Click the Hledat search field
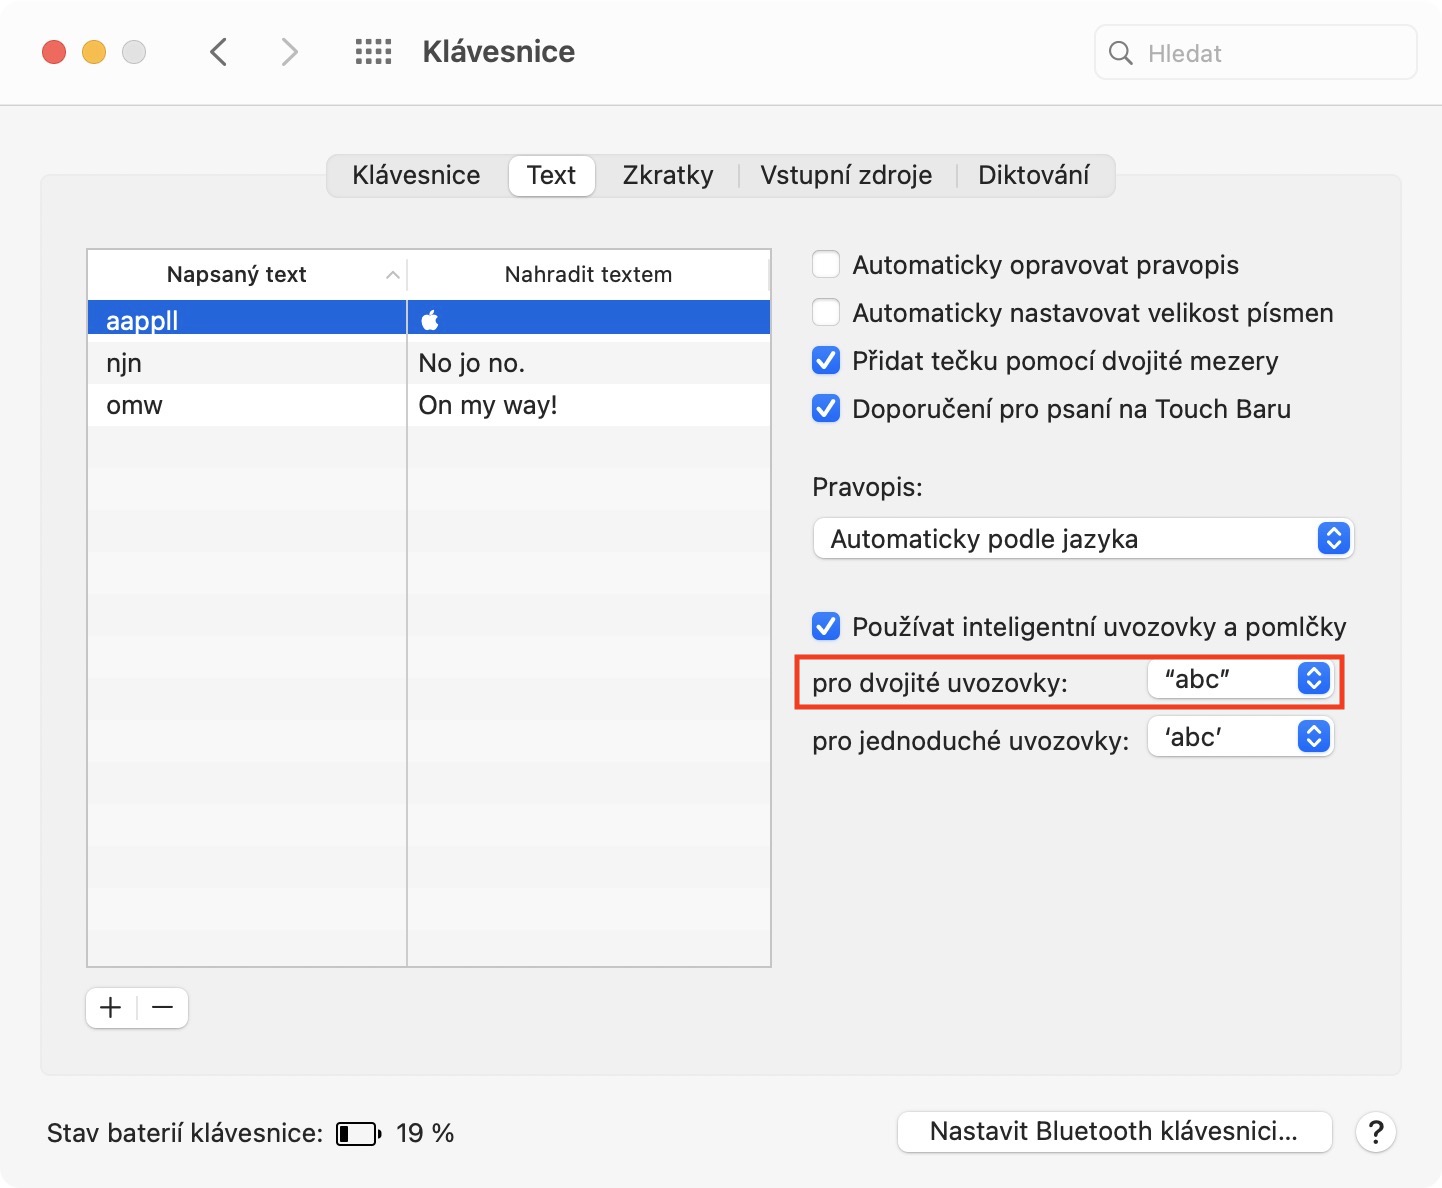 coord(1270,53)
